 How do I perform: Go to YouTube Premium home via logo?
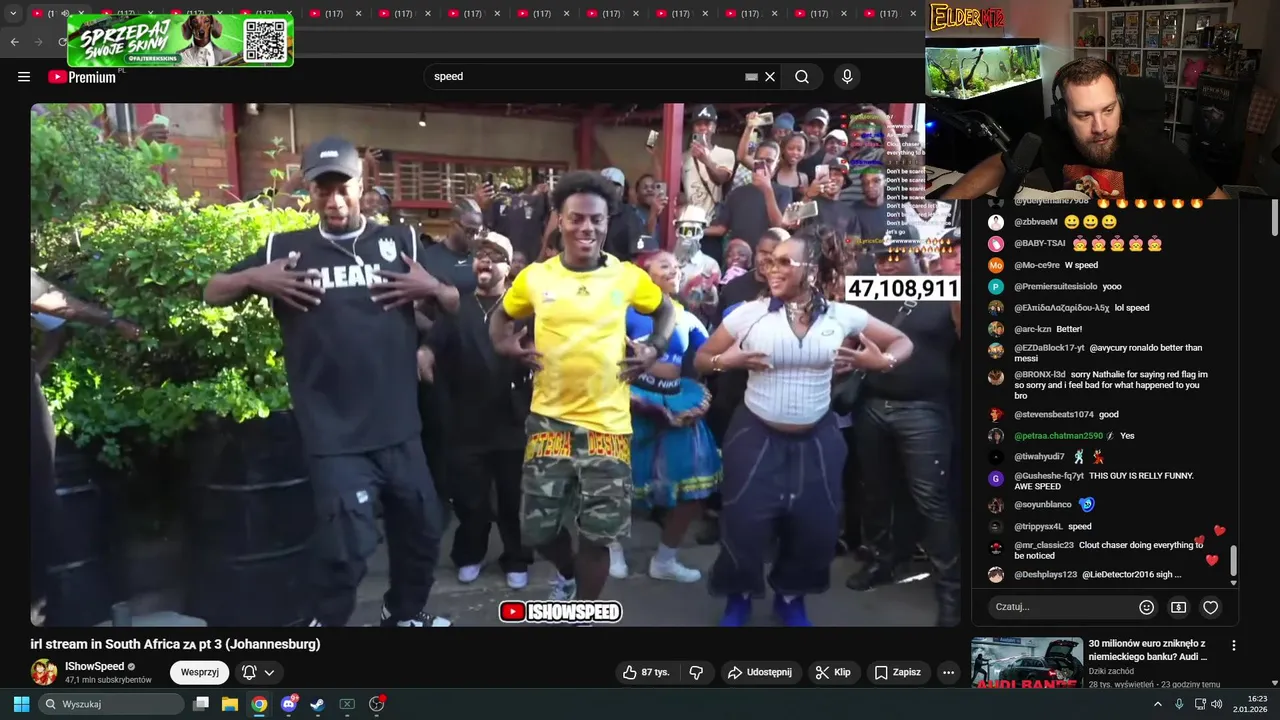(82, 77)
